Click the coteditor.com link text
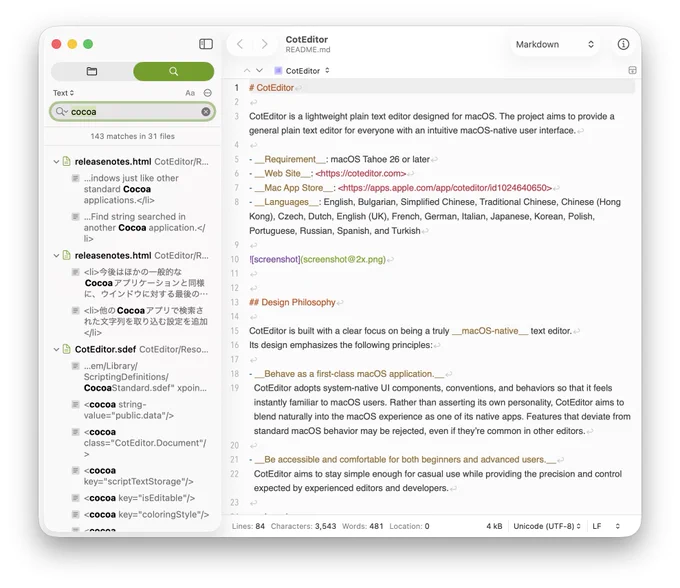 tap(361, 173)
